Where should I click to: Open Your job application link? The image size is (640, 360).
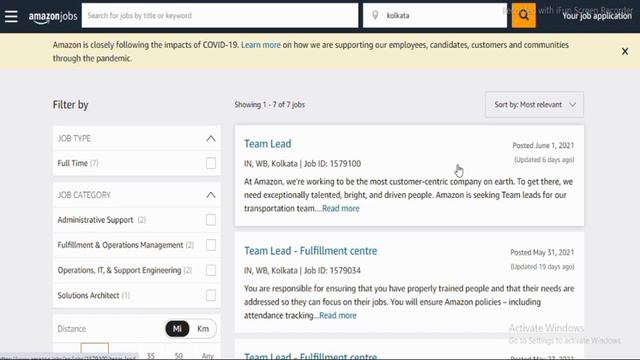tap(597, 16)
